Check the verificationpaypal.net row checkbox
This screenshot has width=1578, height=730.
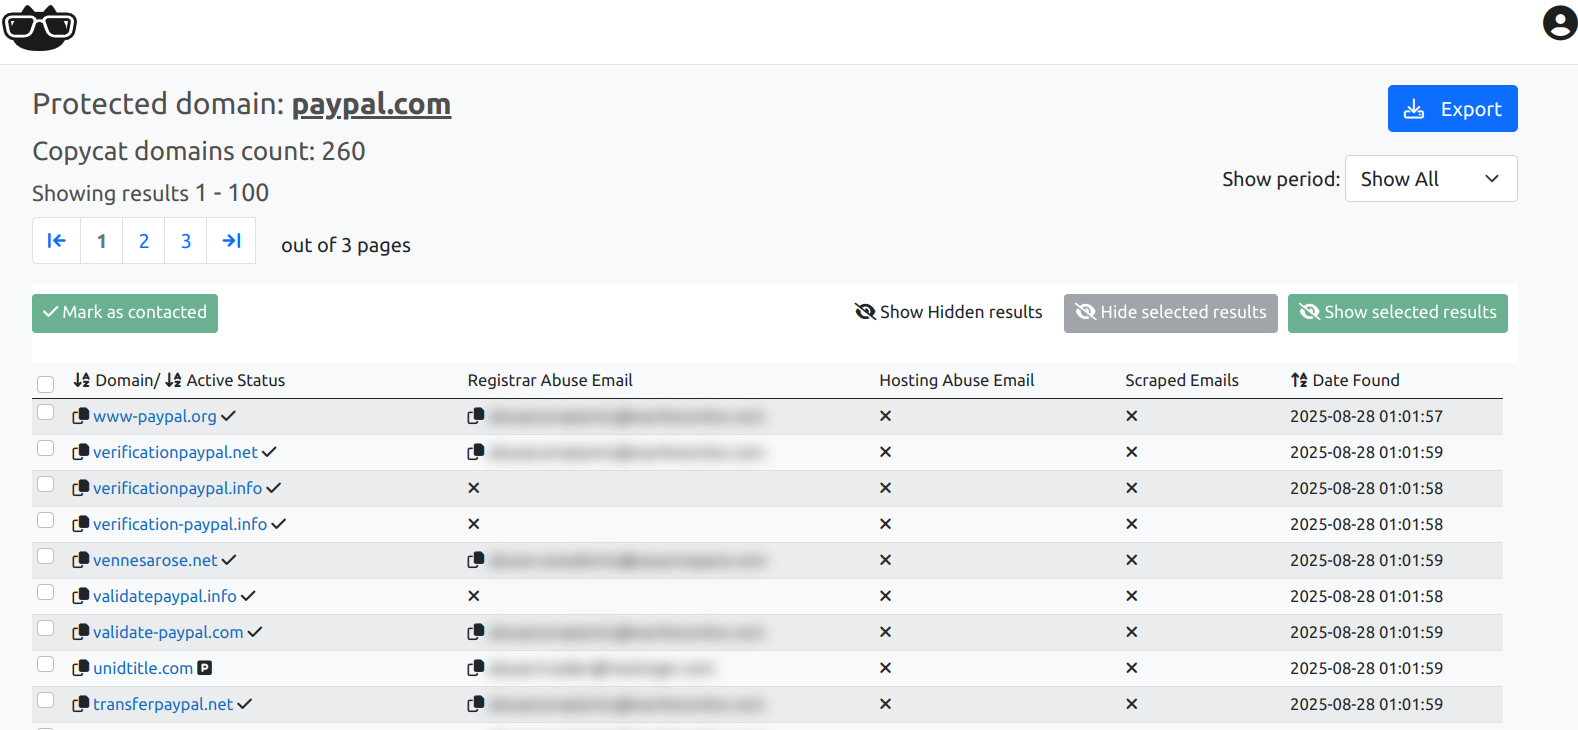45,448
